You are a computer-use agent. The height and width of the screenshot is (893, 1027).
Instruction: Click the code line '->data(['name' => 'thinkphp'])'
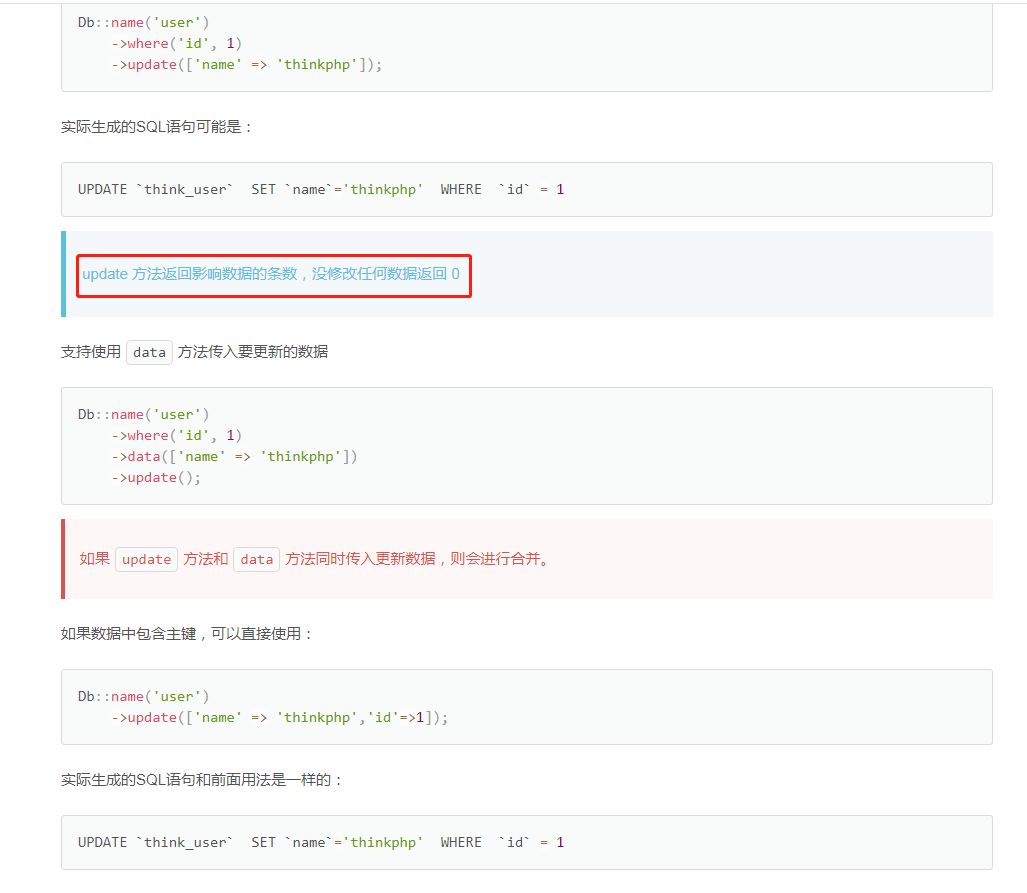234,457
